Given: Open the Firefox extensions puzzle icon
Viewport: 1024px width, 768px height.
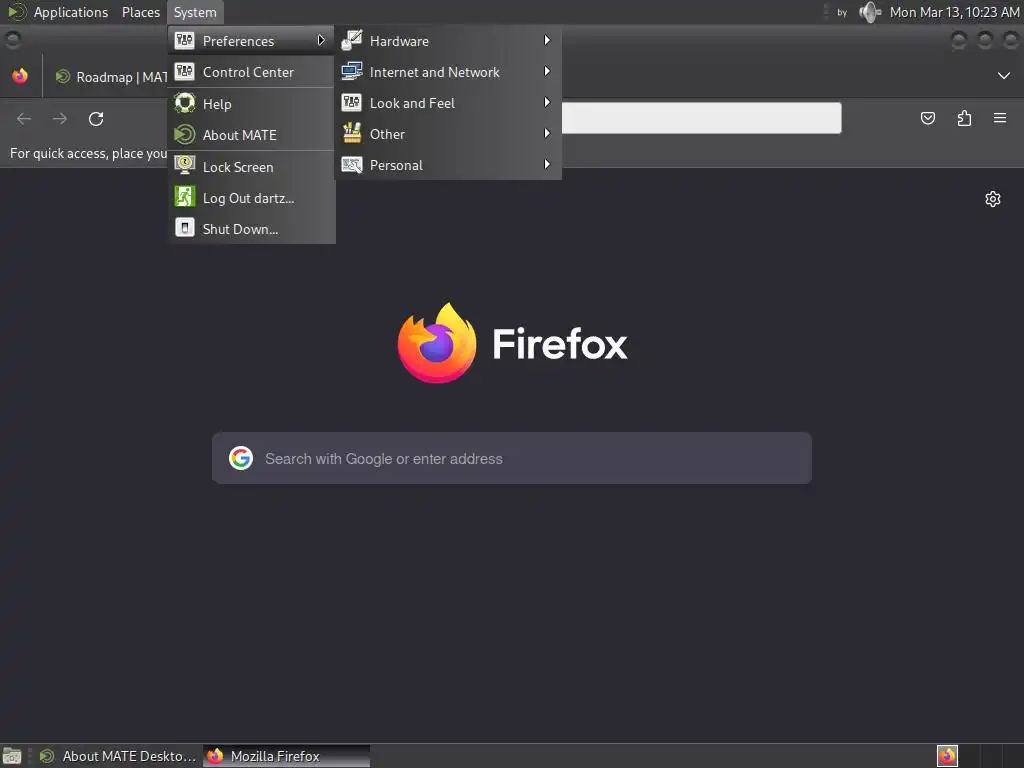Looking at the screenshot, I should click(964, 118).
